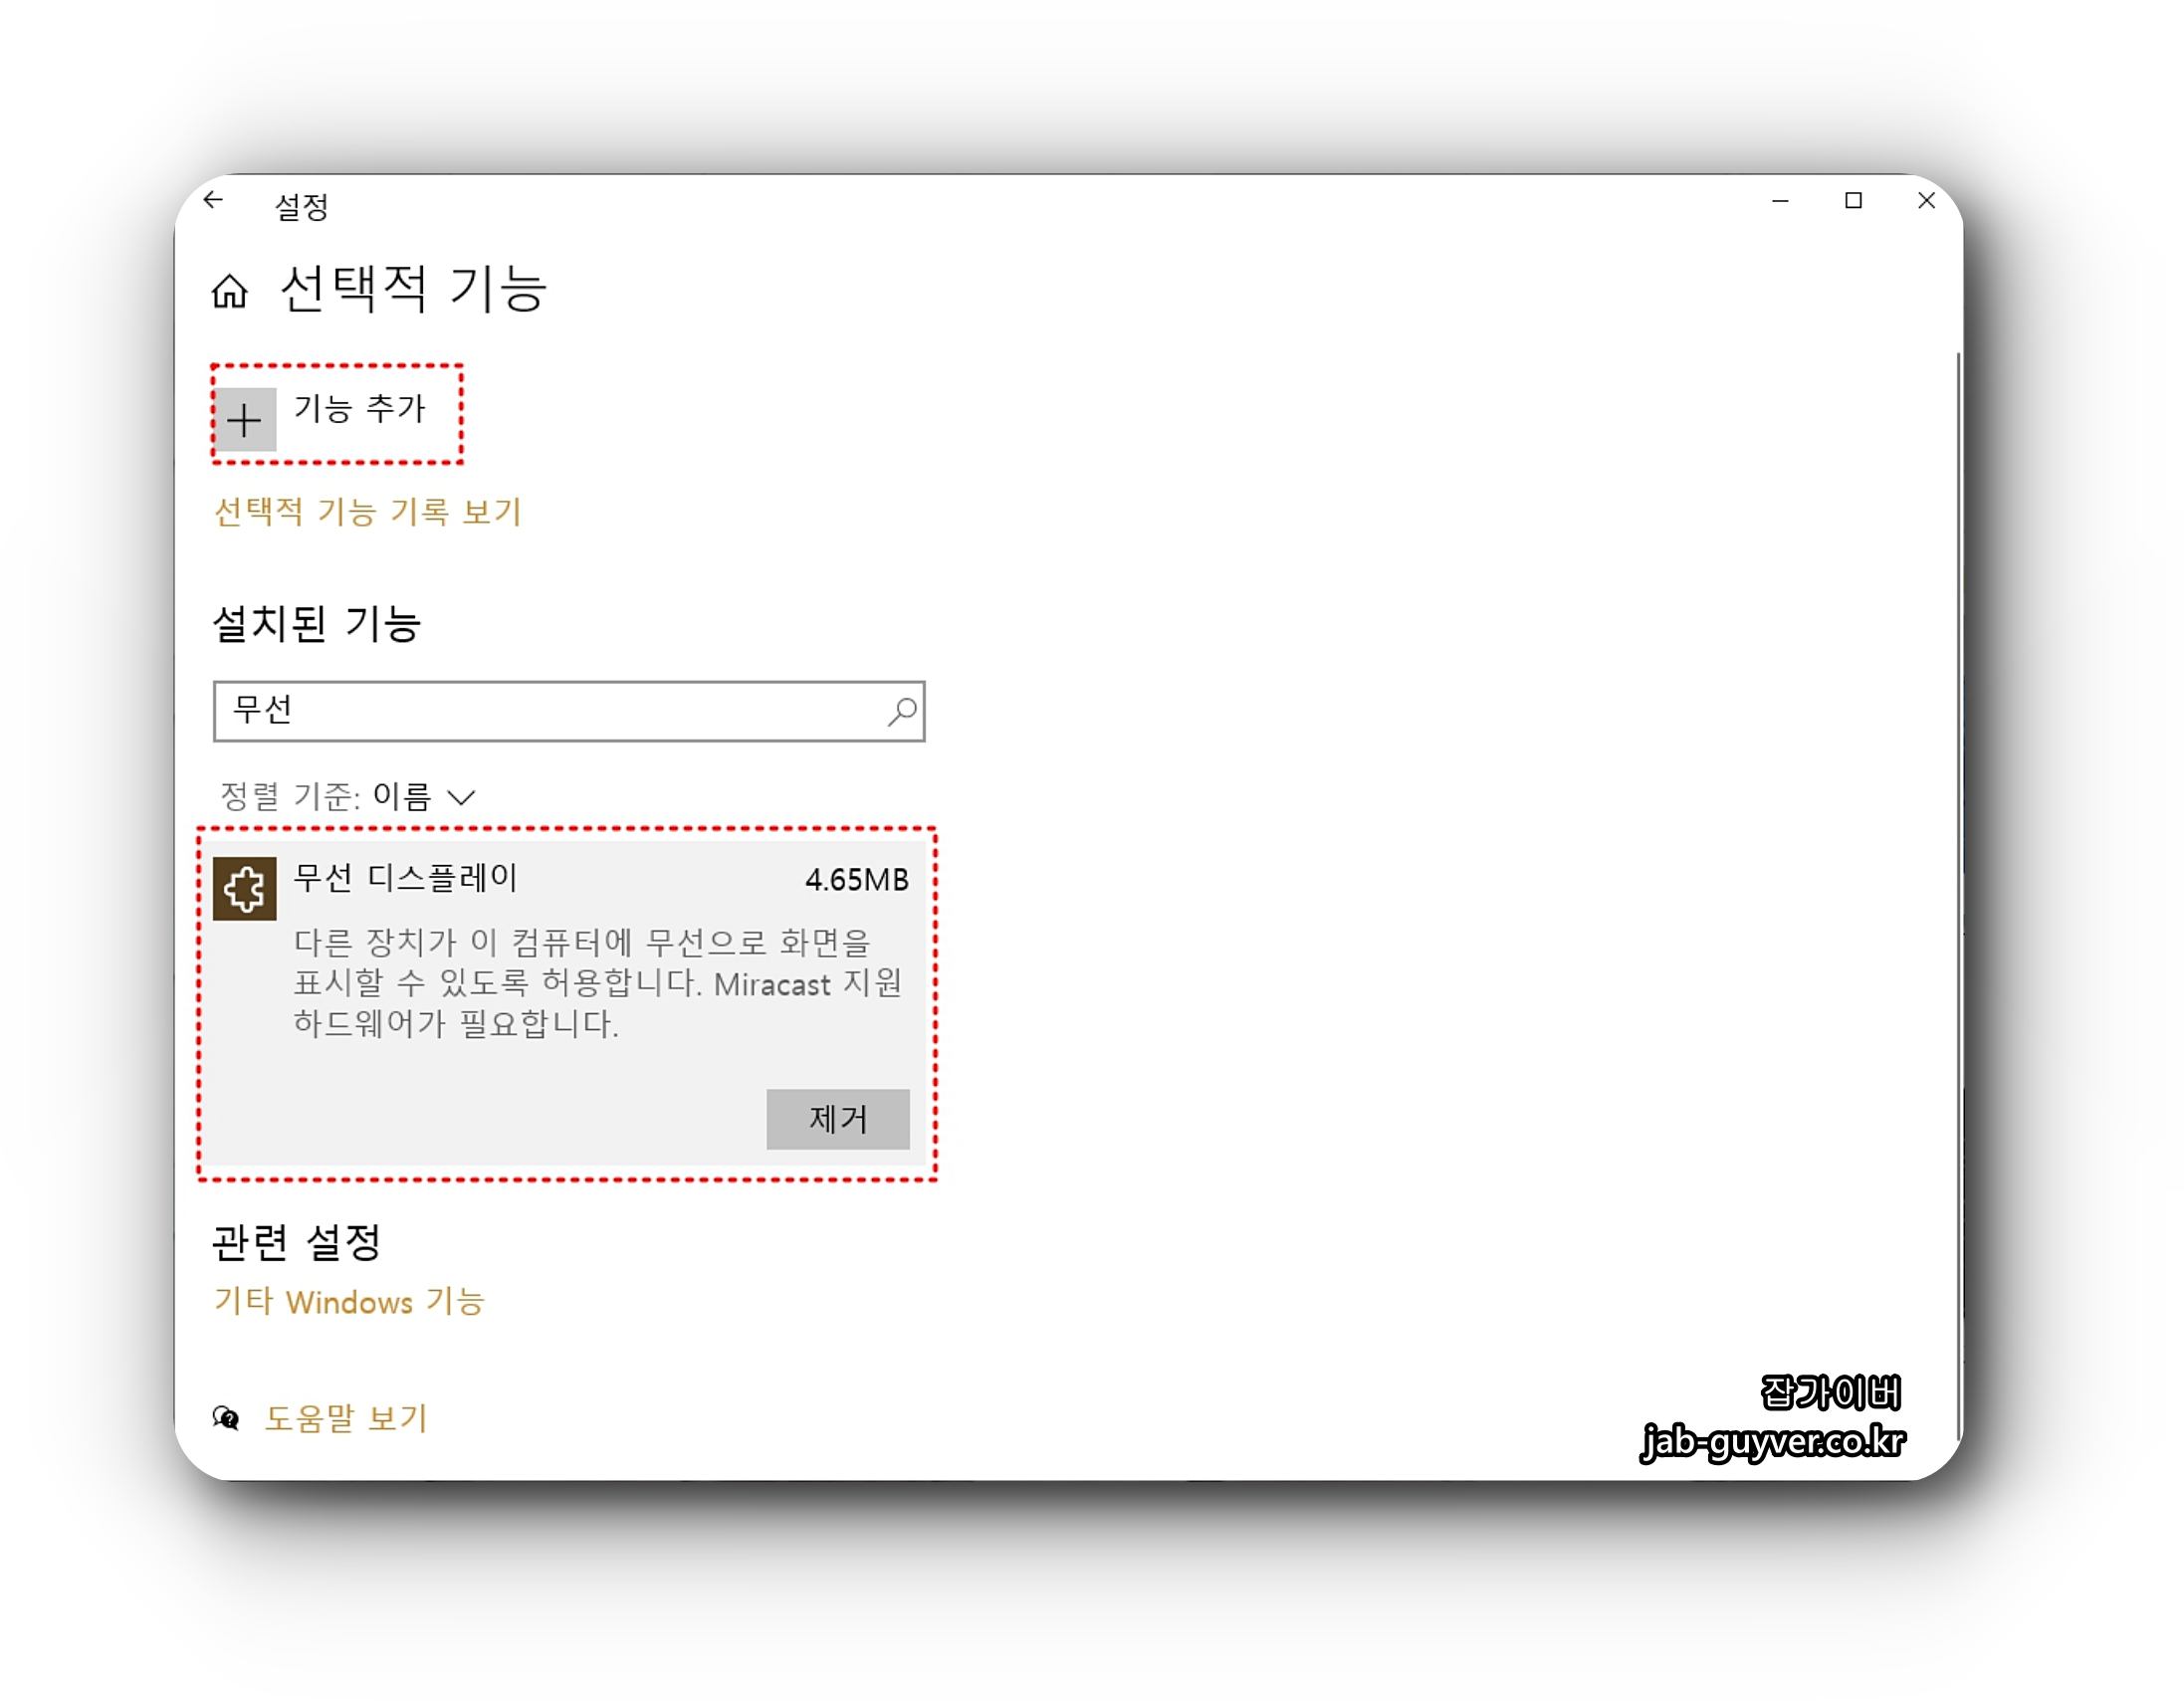The width and height of the screenshot is (2184, 1701).
Task: Open 선택적 기능 기록 보기 link
Action: pos(368,512)
